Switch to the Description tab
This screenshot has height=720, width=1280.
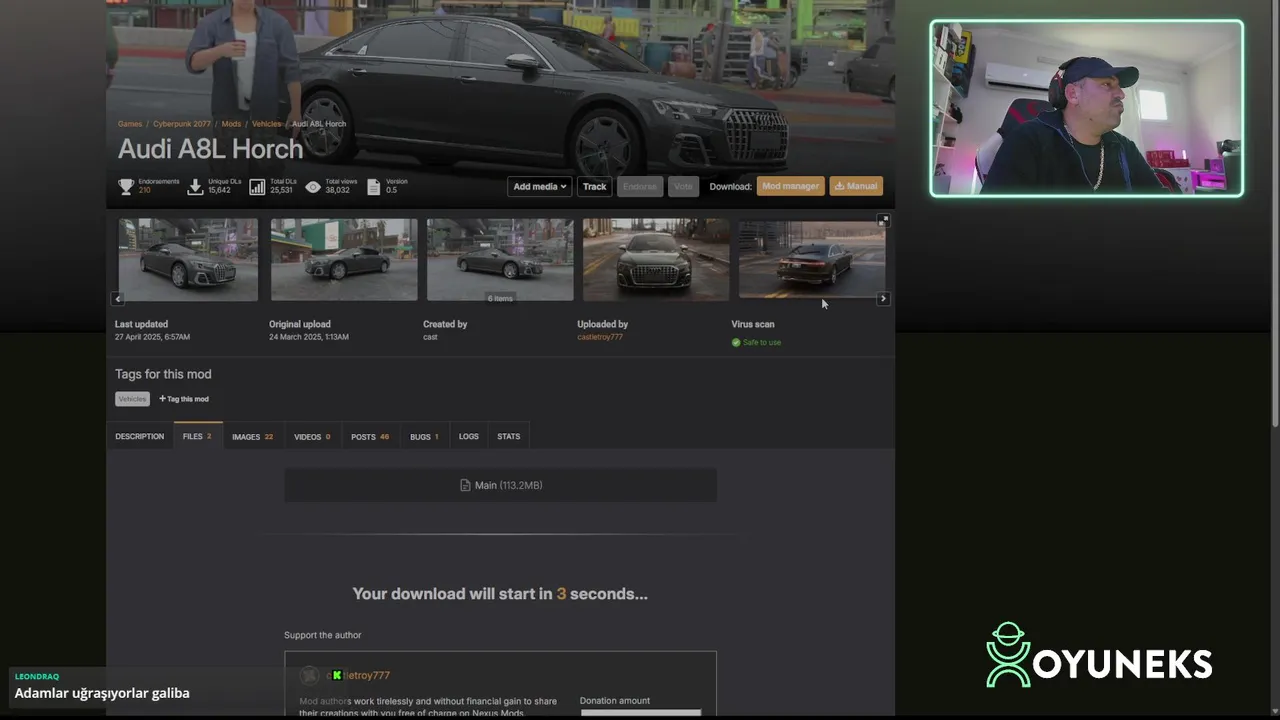(x=139, y=436)
